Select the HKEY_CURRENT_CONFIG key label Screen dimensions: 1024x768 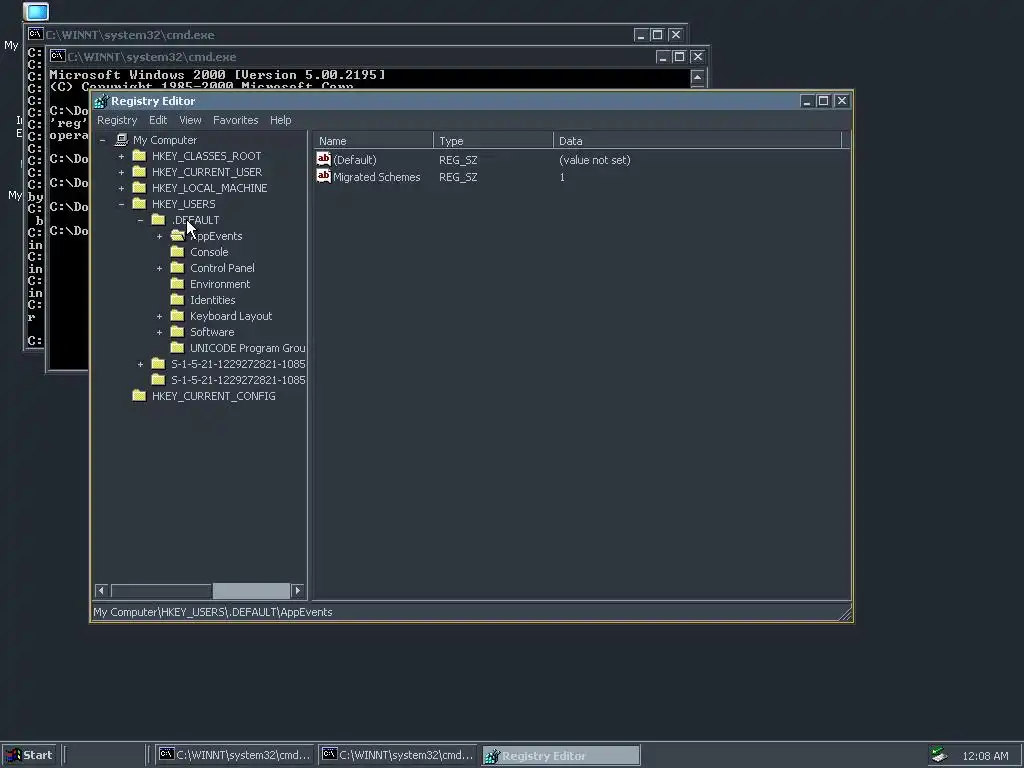tap(214, 396)
